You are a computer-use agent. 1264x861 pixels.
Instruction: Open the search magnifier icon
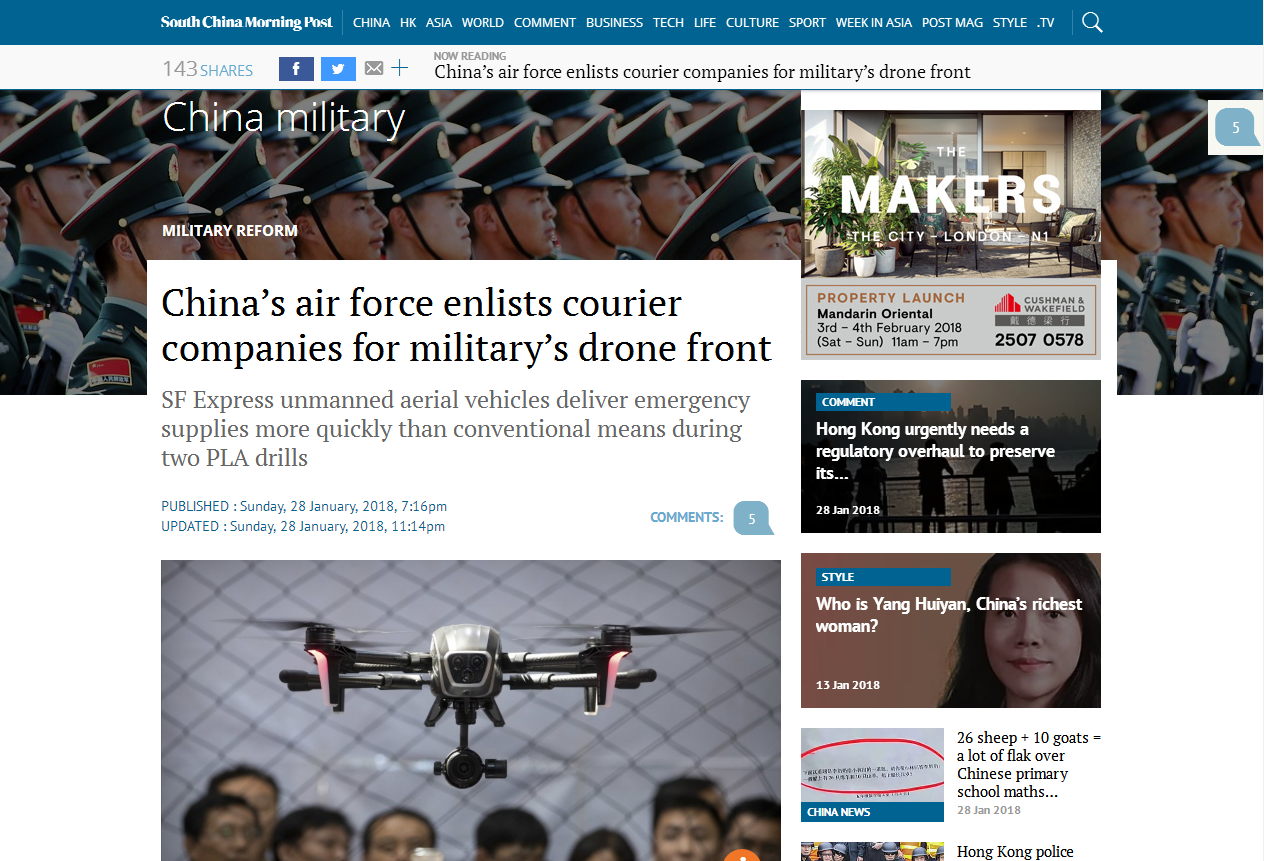pos(1092,22)
